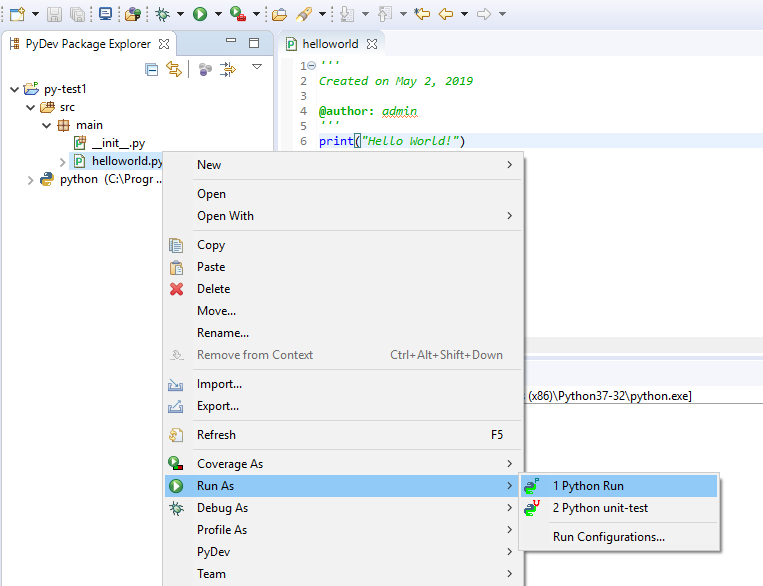
Task: Open Run Configurations... dialog
Action: tap(619, 537)
